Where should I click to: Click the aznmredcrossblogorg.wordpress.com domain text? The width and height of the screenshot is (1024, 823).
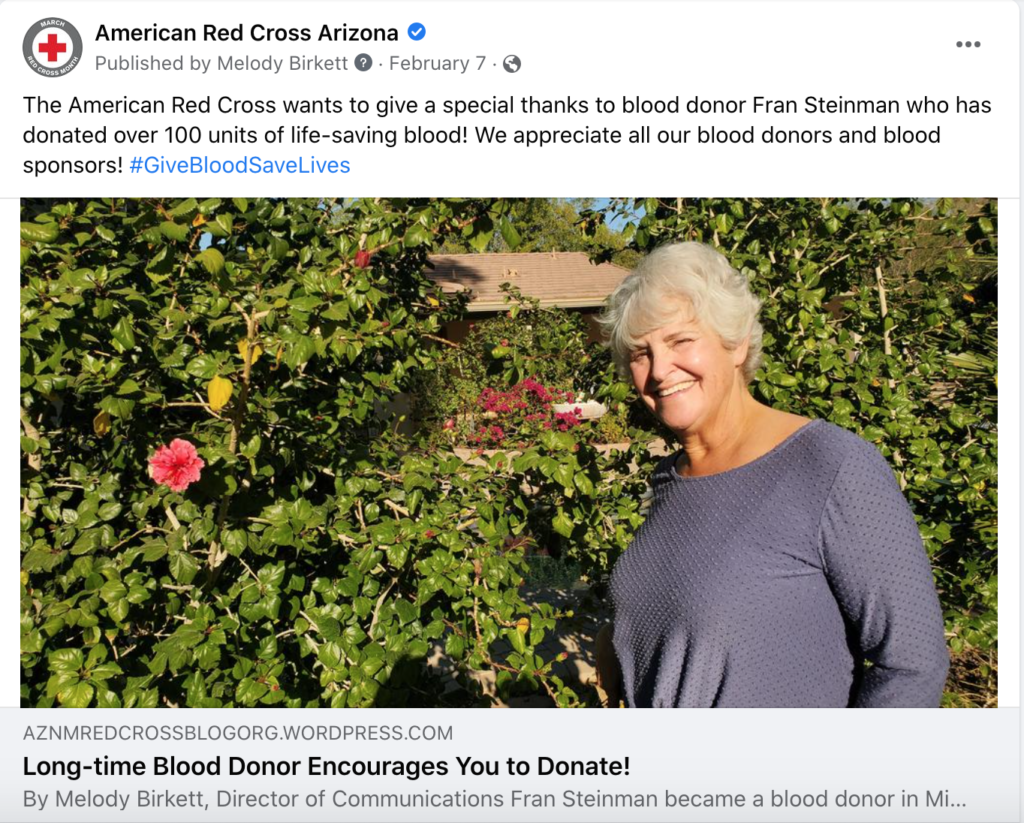pyautogui.click(x=238, y=733)
